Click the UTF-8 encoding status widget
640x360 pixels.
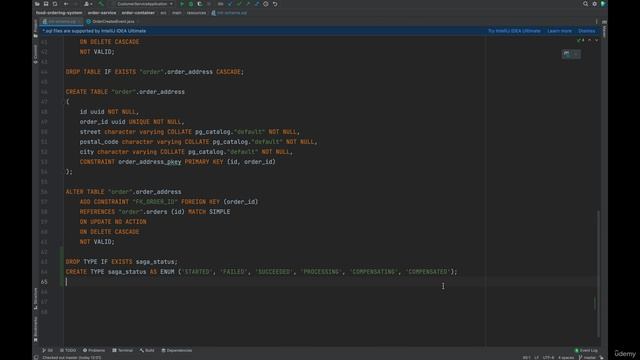click(x=548, y=358)
